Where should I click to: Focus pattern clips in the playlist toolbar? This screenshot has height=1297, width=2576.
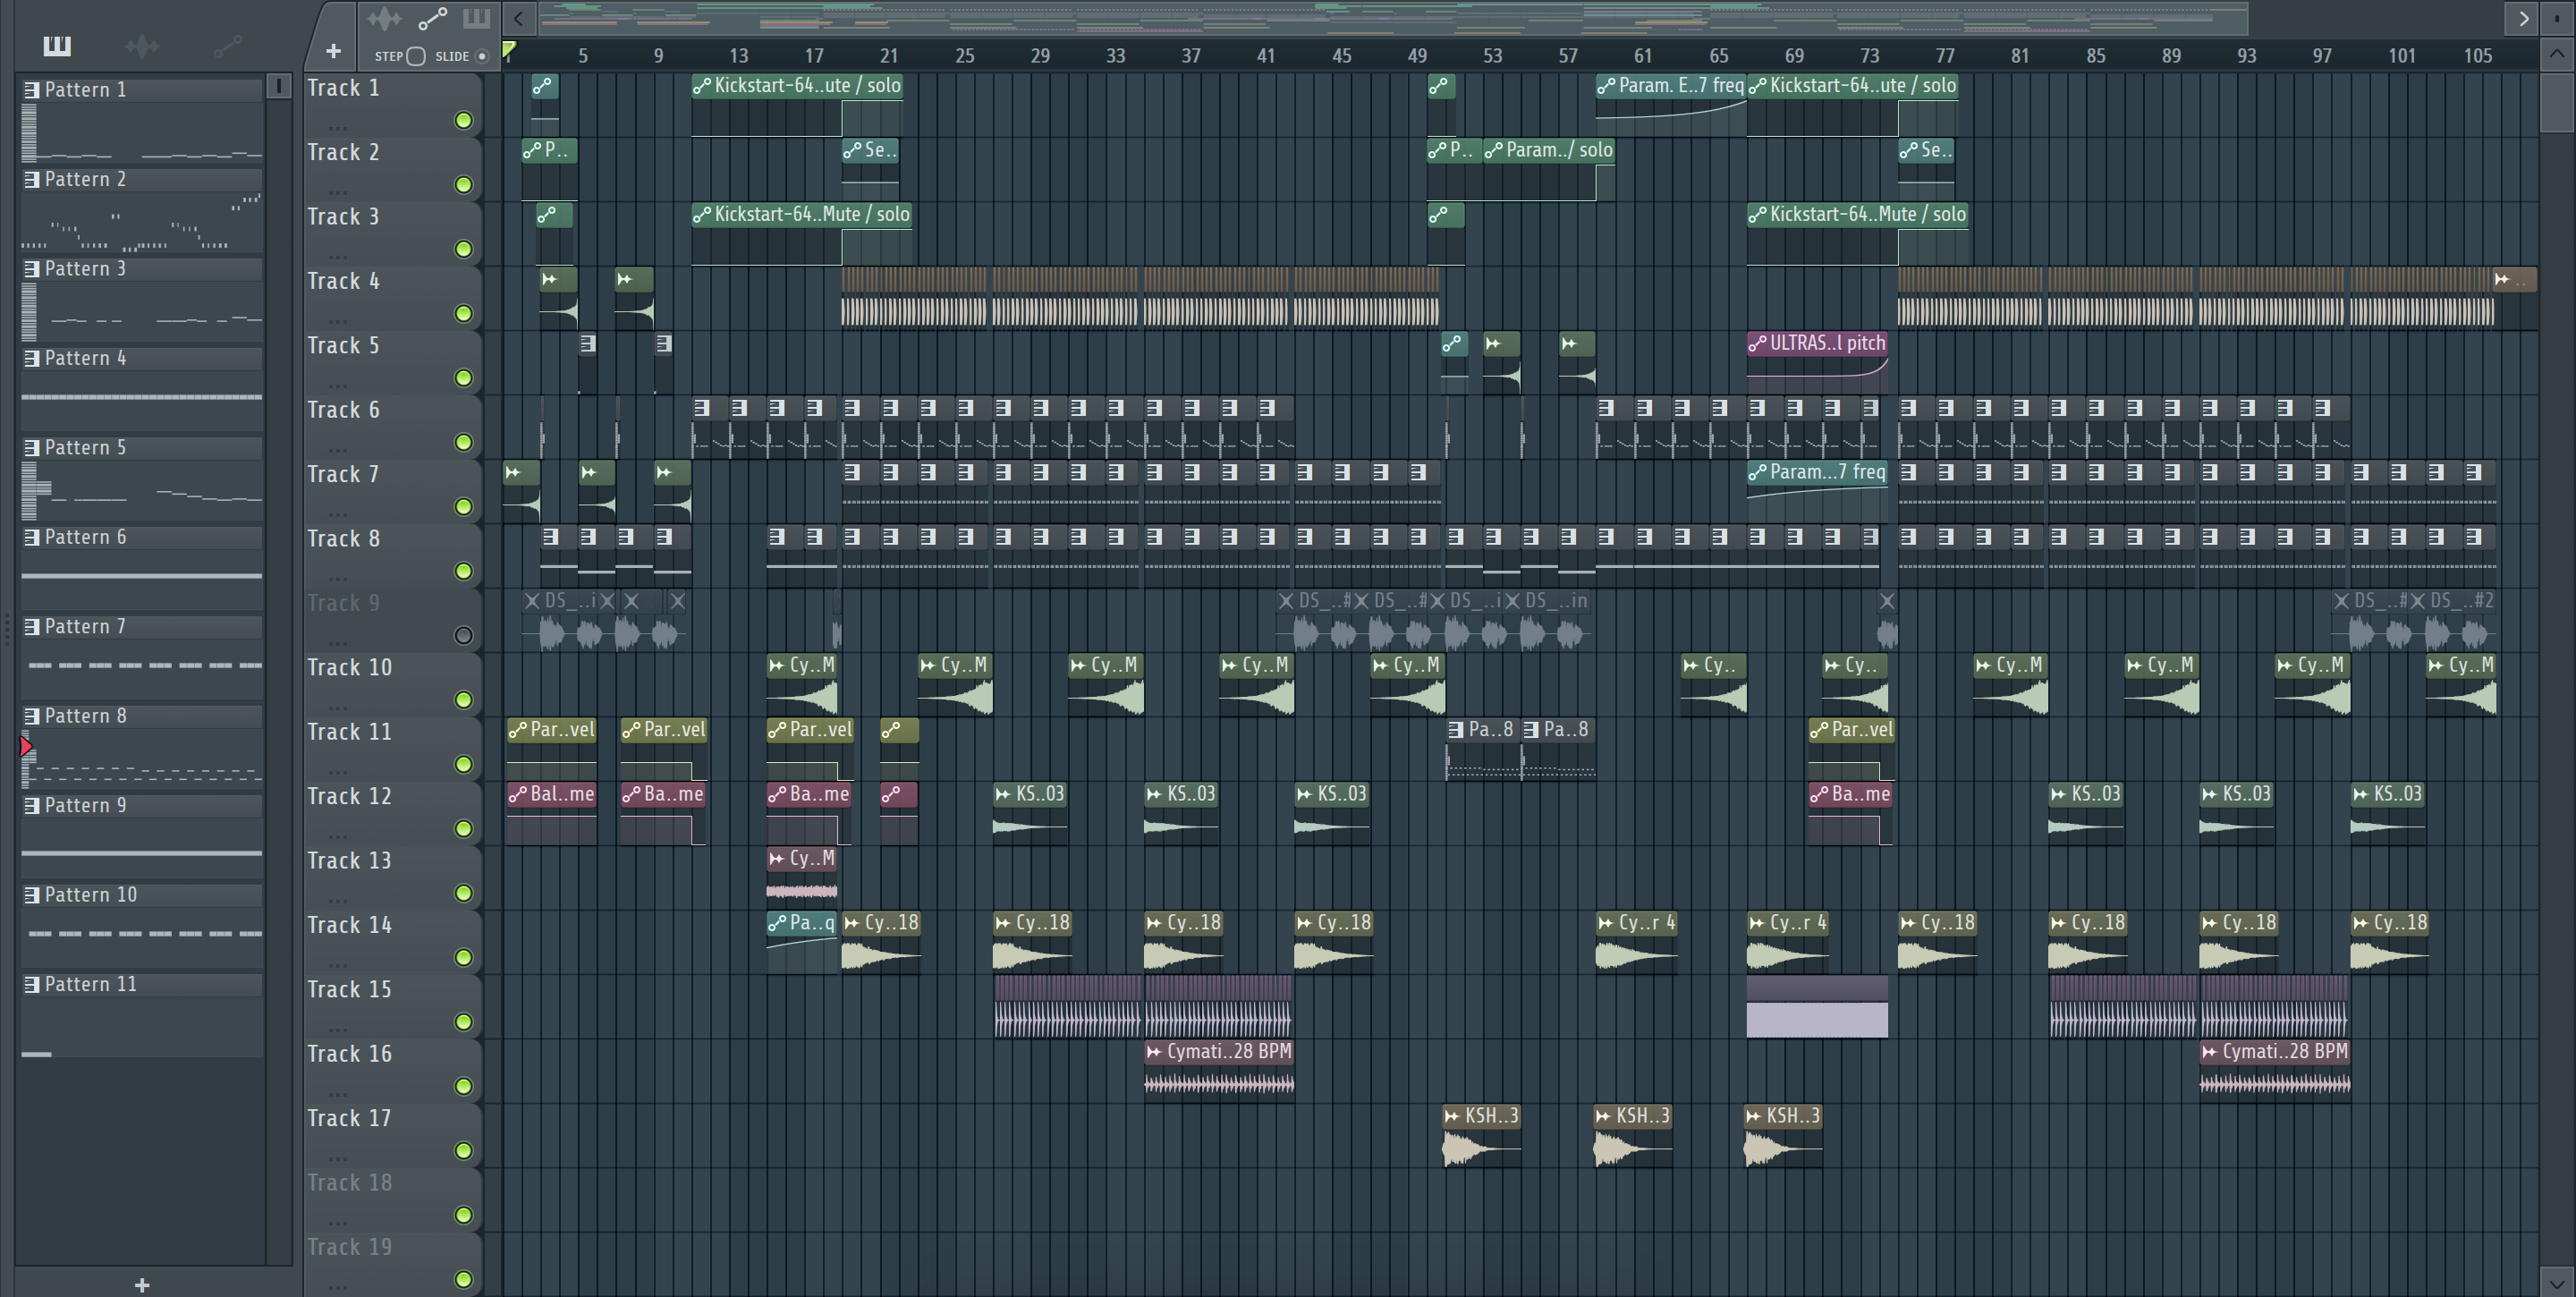pyautogui.click(x=476, y=18)
